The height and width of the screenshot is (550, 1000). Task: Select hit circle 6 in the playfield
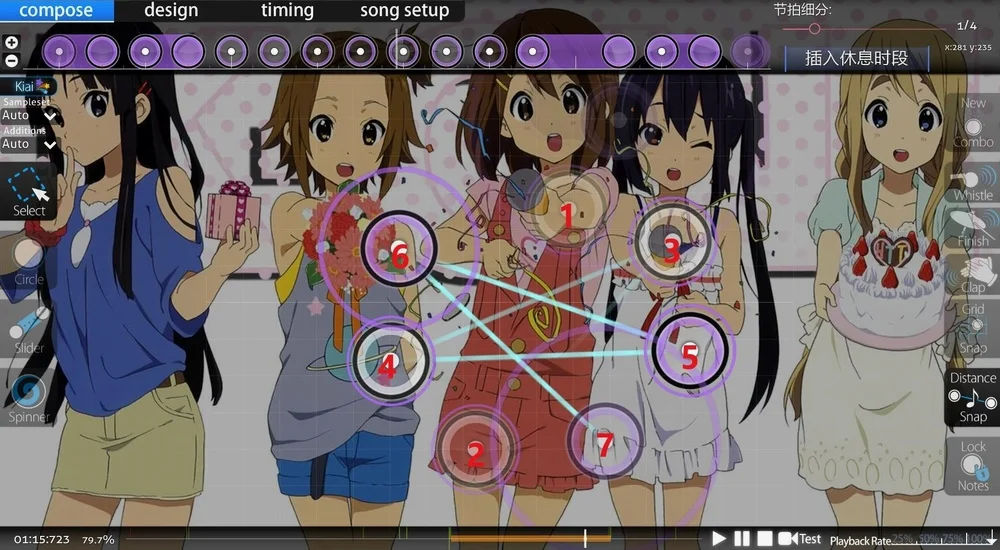tap(399, 249)
